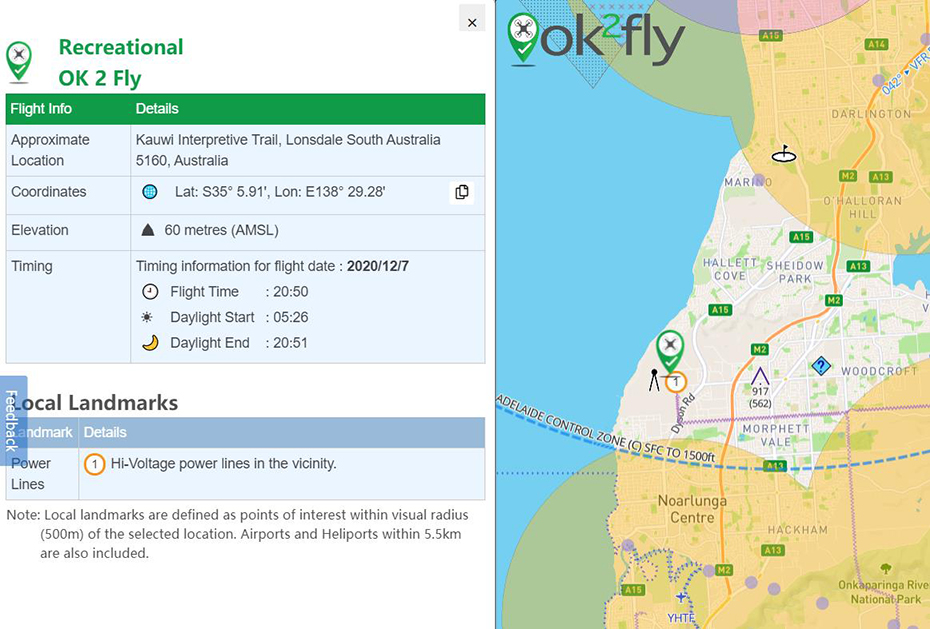Click the YHTF airfield icon on map
The image size is (930, 629).
[x=681, y=596]
